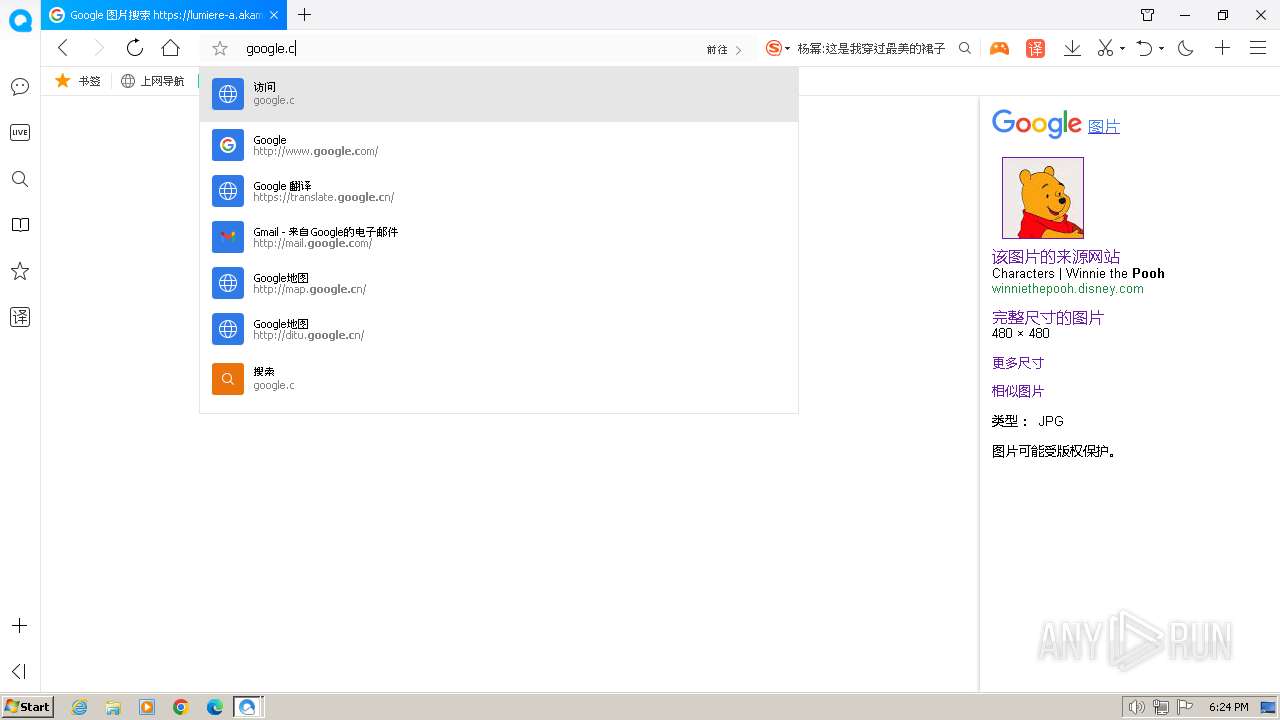Open the Windows Start button
Viewport: 1280px width, 720px height.
28,707
